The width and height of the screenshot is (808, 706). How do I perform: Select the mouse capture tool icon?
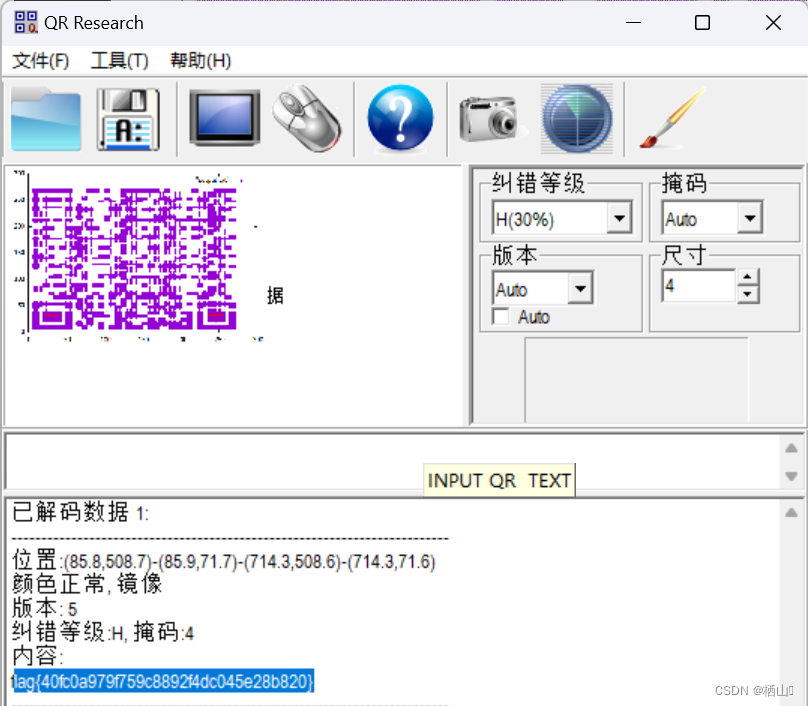click(307, 119)
